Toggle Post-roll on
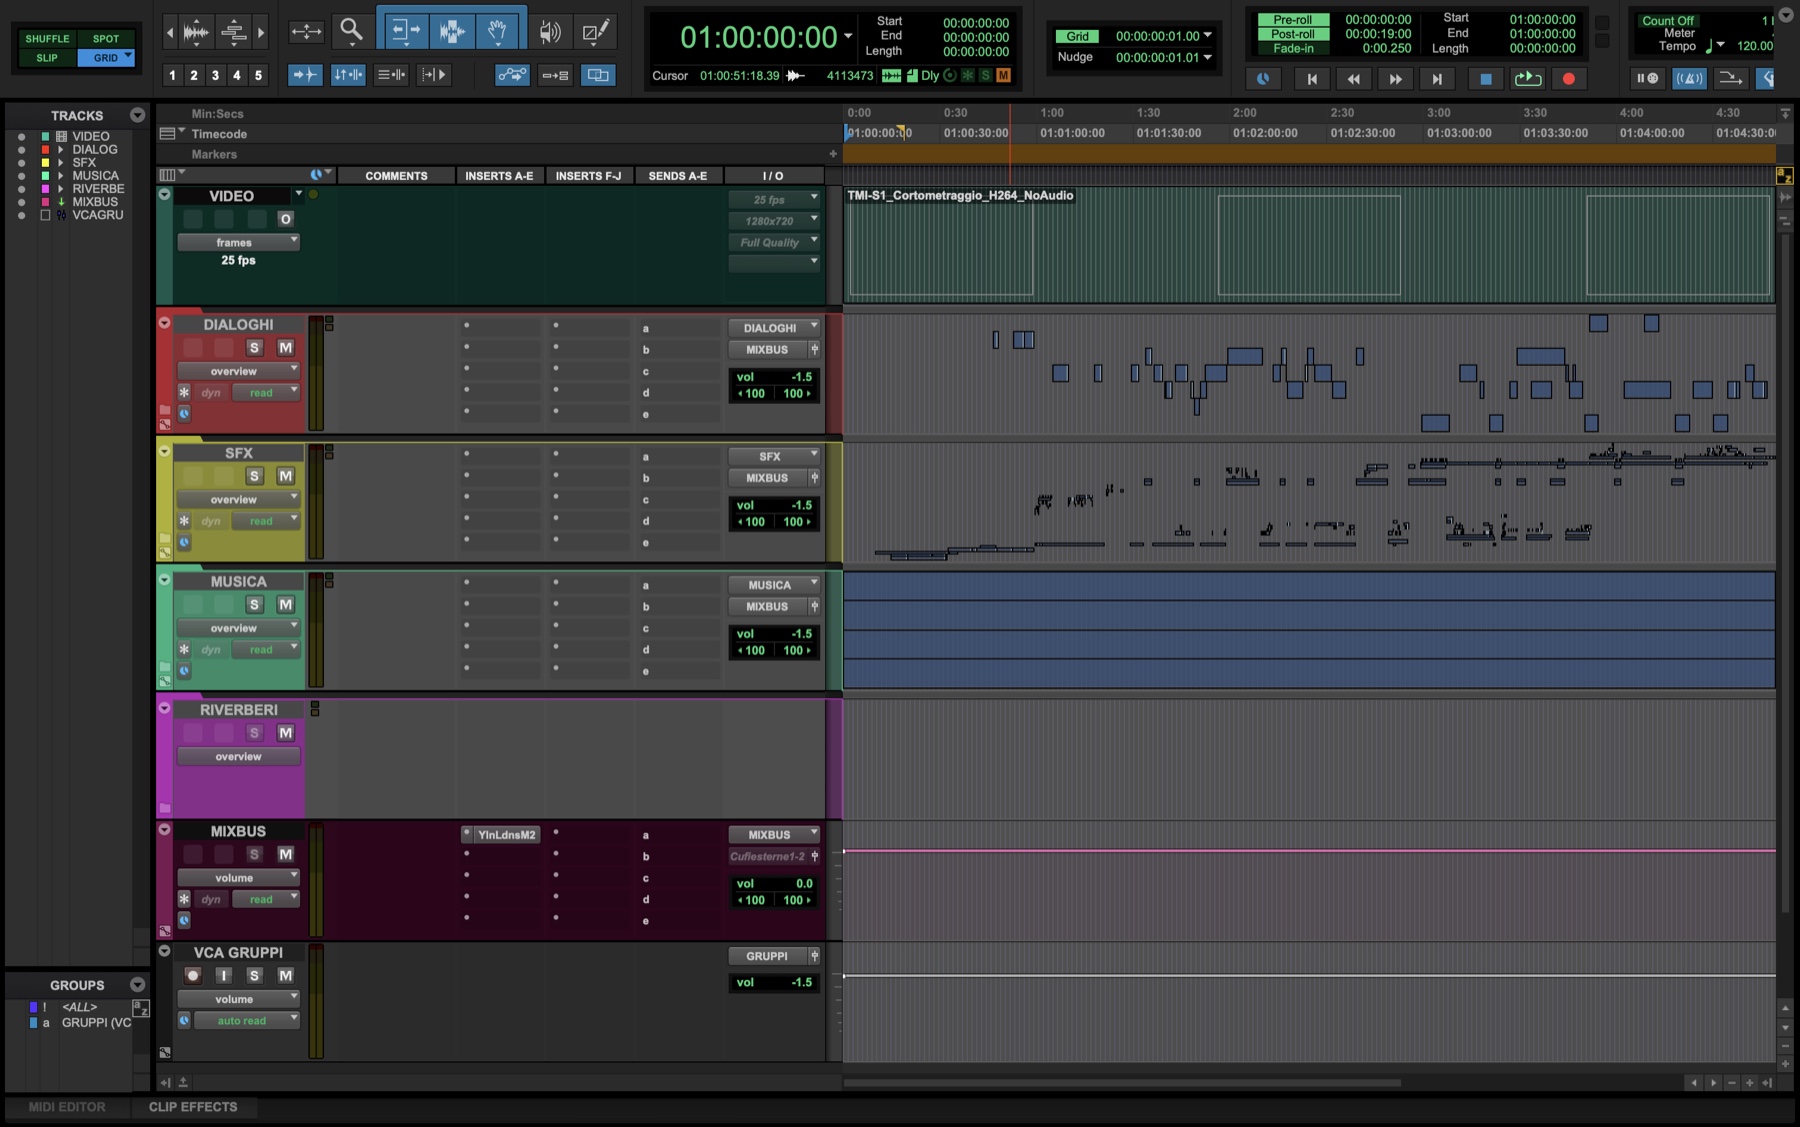This screenshot has width=1800, height=1127. click(x=1292, y=33)
